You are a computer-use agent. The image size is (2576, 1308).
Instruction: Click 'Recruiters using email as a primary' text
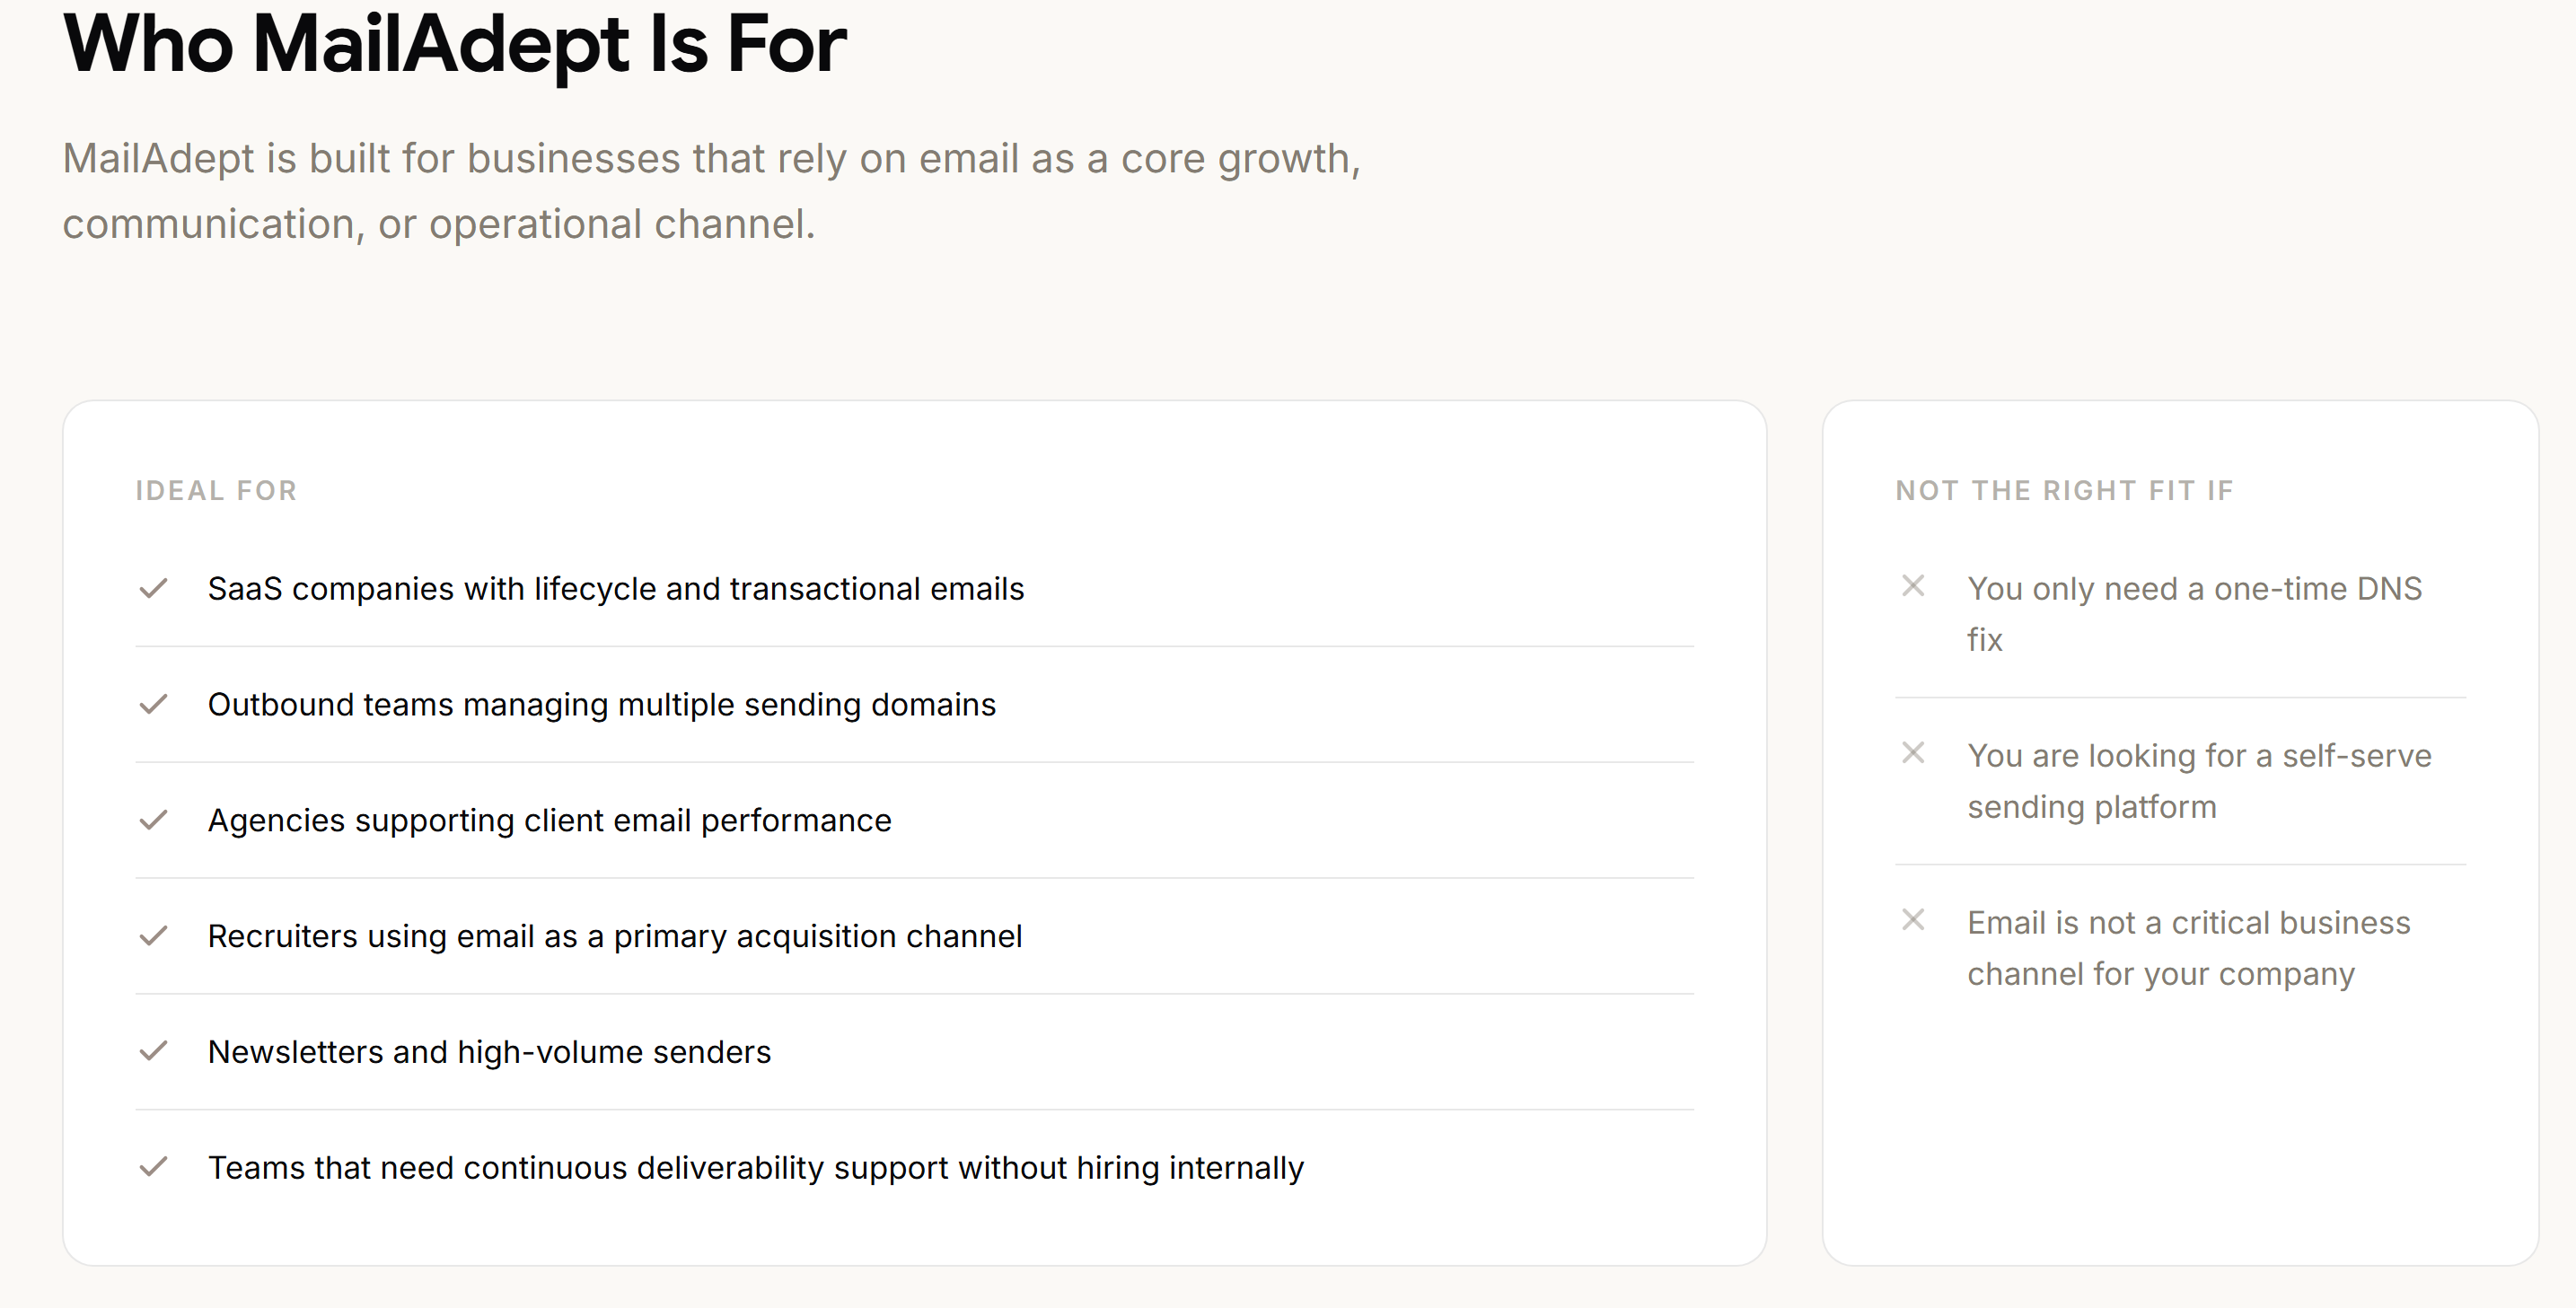click(x=614, y=937)
